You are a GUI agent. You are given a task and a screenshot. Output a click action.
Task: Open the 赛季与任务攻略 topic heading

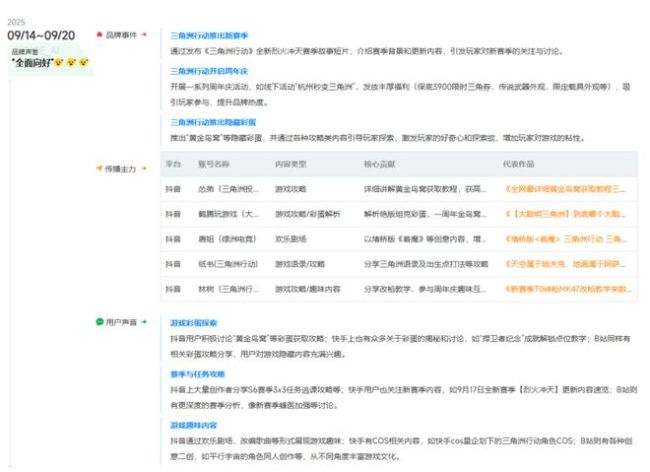(x=197, y=374)
